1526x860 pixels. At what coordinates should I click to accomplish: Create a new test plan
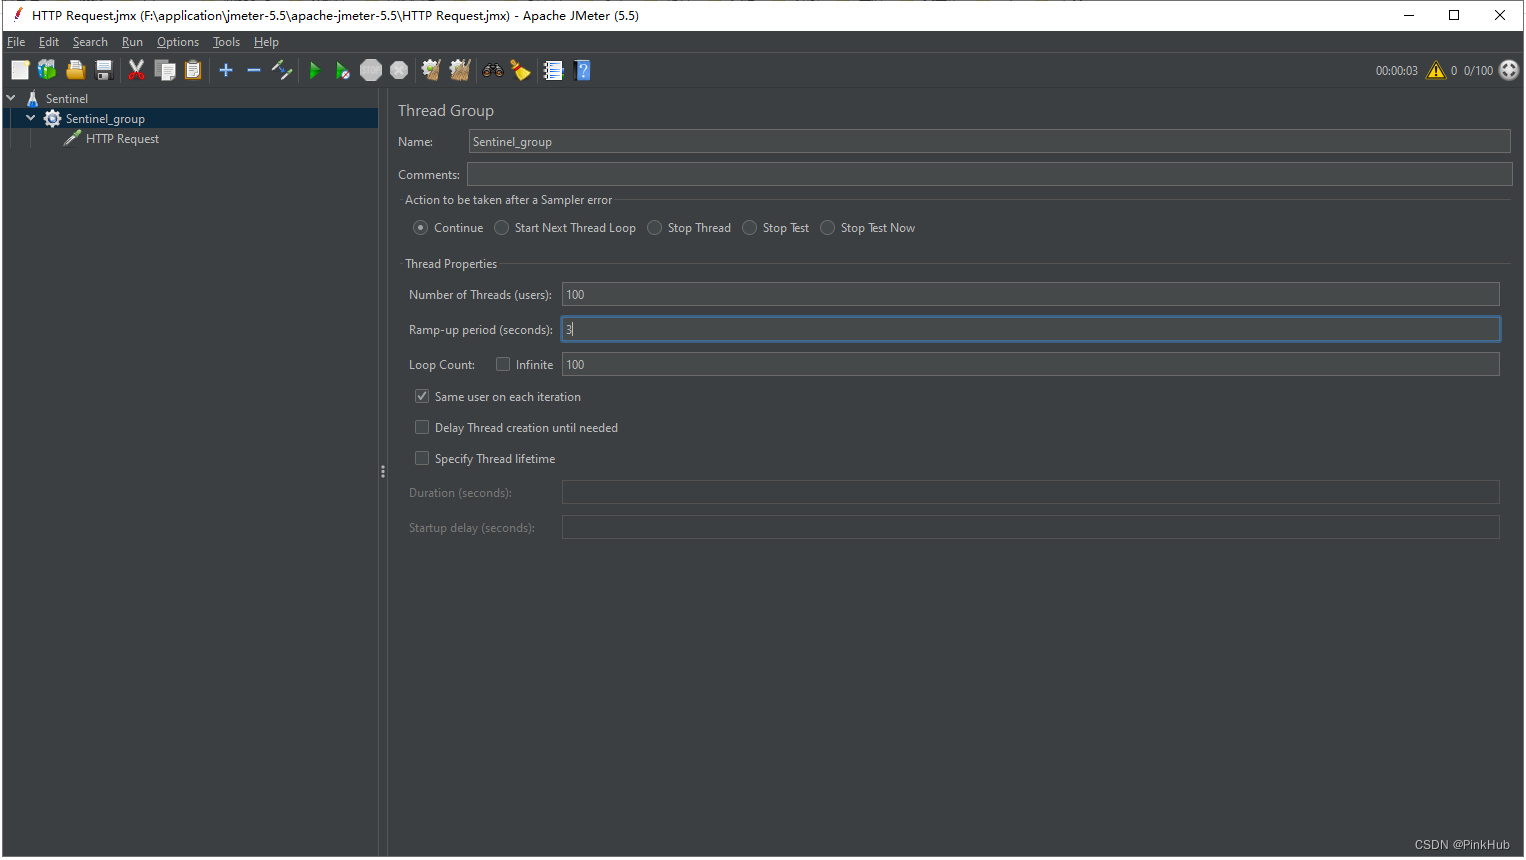[20, 70]
